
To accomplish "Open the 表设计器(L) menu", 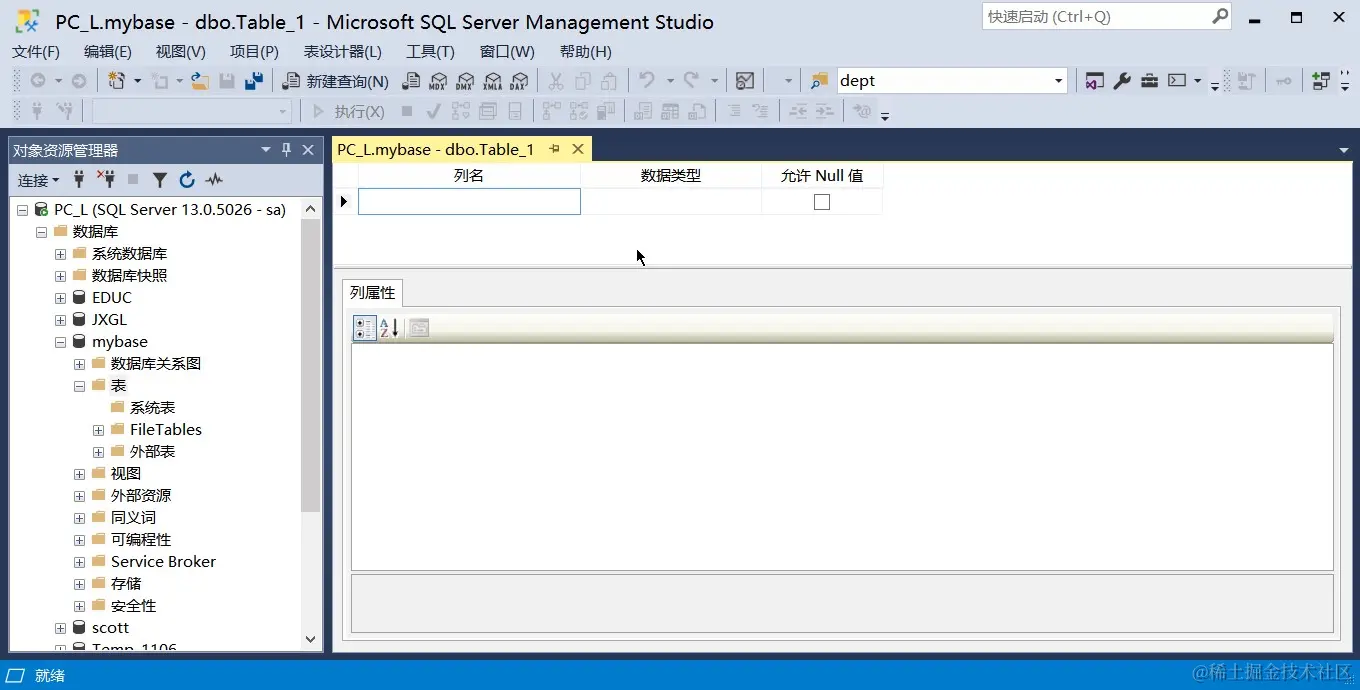I will [x=343, y=52].
